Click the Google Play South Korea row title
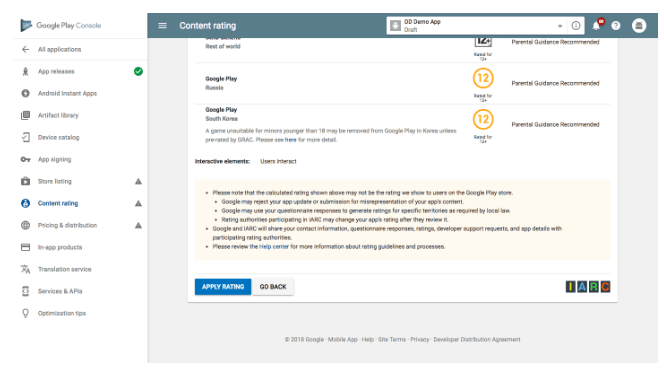Viewport: 664px width, 368px height. [221, 110]
